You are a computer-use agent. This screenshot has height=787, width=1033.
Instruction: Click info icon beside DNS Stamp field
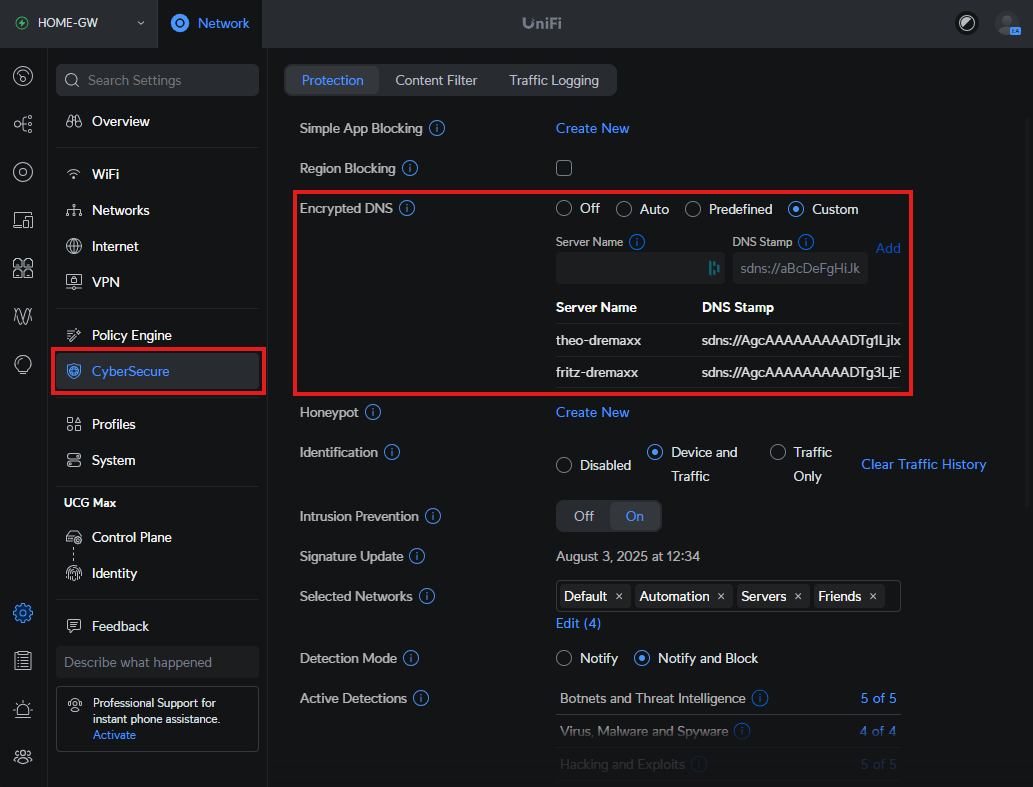tap(806, 242)
